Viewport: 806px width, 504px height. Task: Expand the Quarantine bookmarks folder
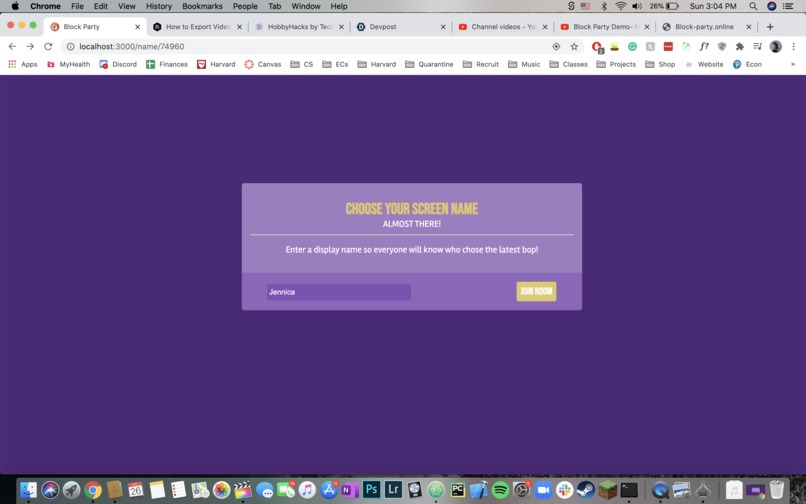[429, 64]
